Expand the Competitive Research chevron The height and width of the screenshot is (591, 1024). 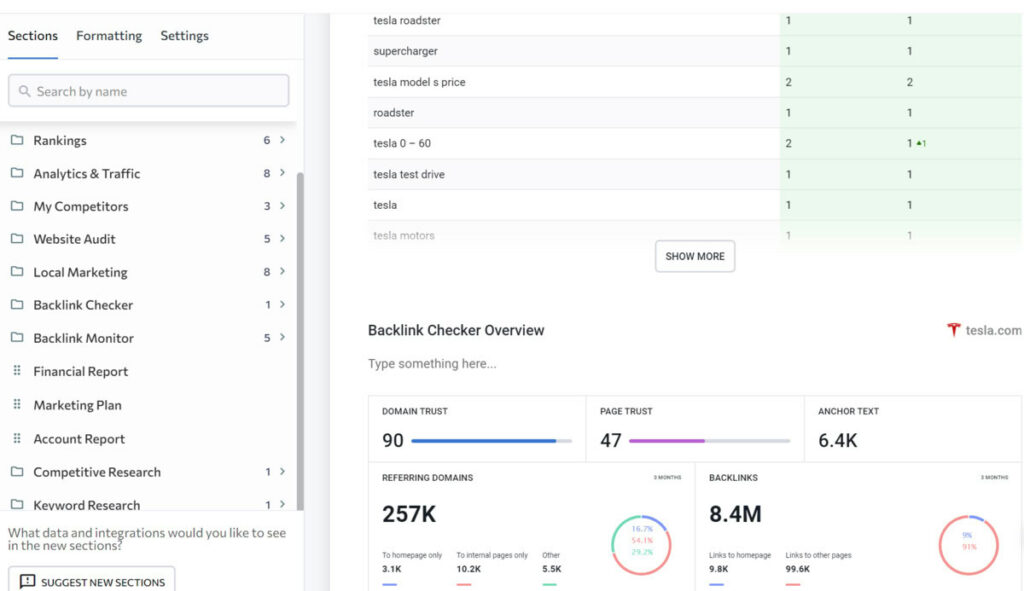pos(282,471)
